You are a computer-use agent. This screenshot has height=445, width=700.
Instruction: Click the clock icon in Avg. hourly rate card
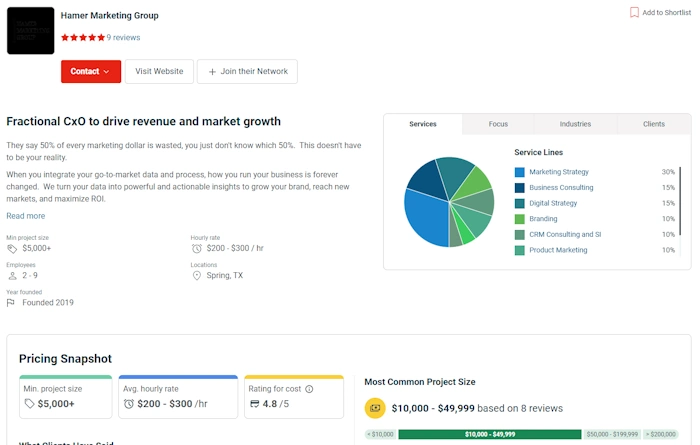pyautogui.click(x=129, y=404)
